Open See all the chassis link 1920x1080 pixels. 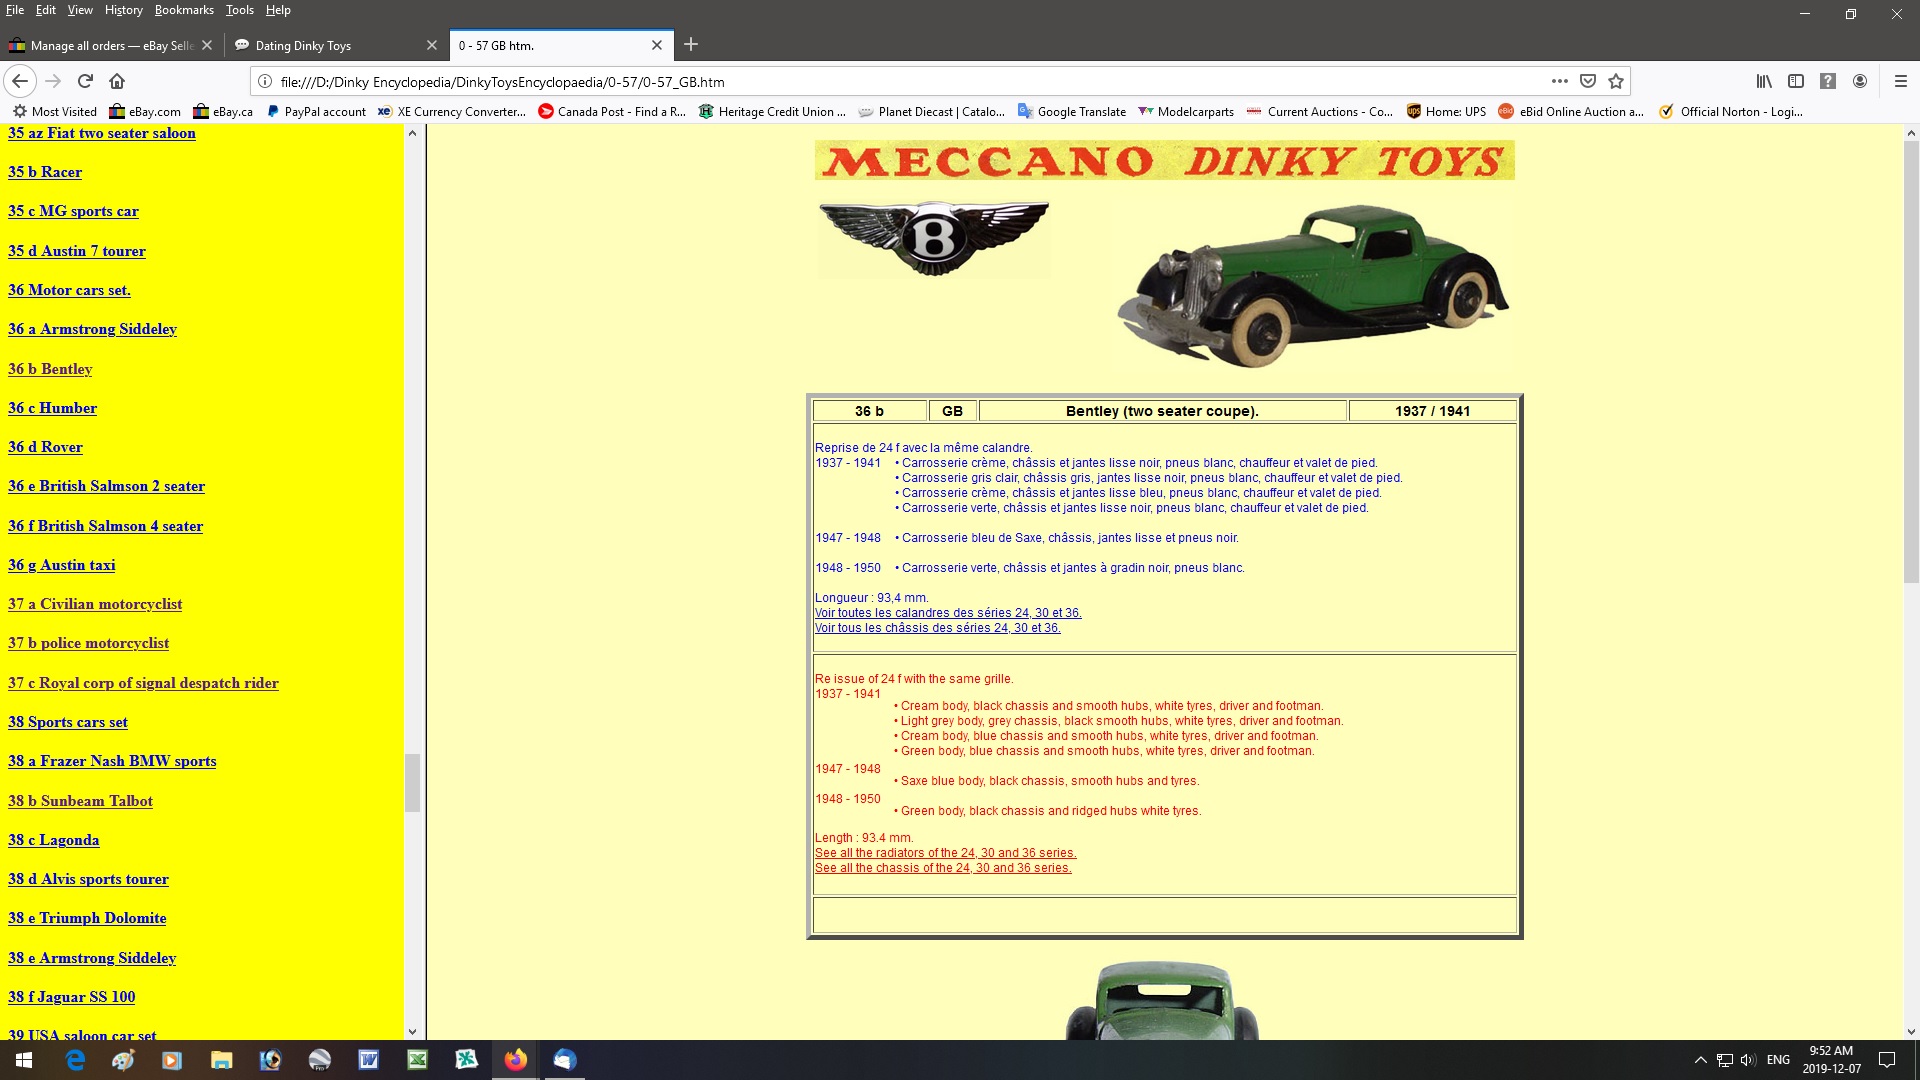(943, 868)
